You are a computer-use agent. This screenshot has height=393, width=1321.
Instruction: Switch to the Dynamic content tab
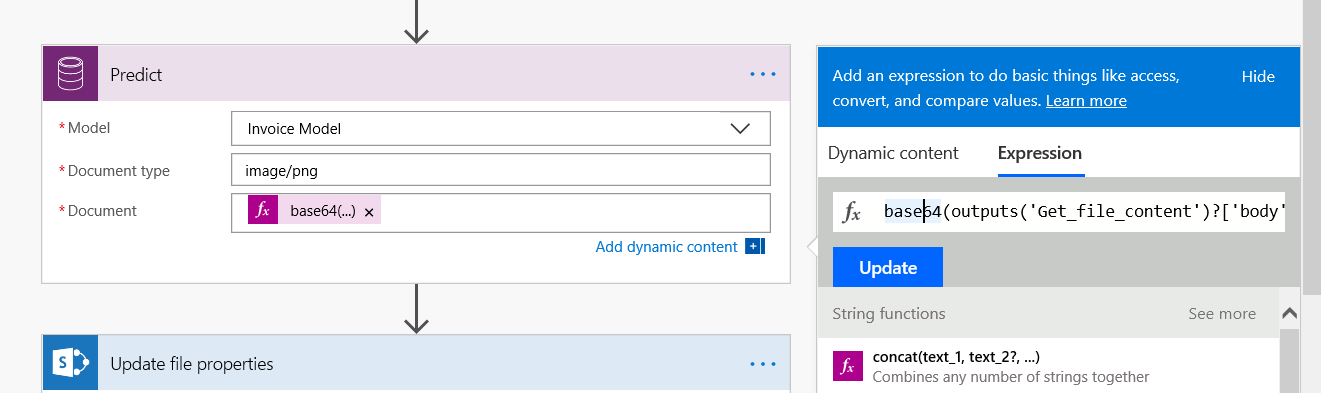893,153
